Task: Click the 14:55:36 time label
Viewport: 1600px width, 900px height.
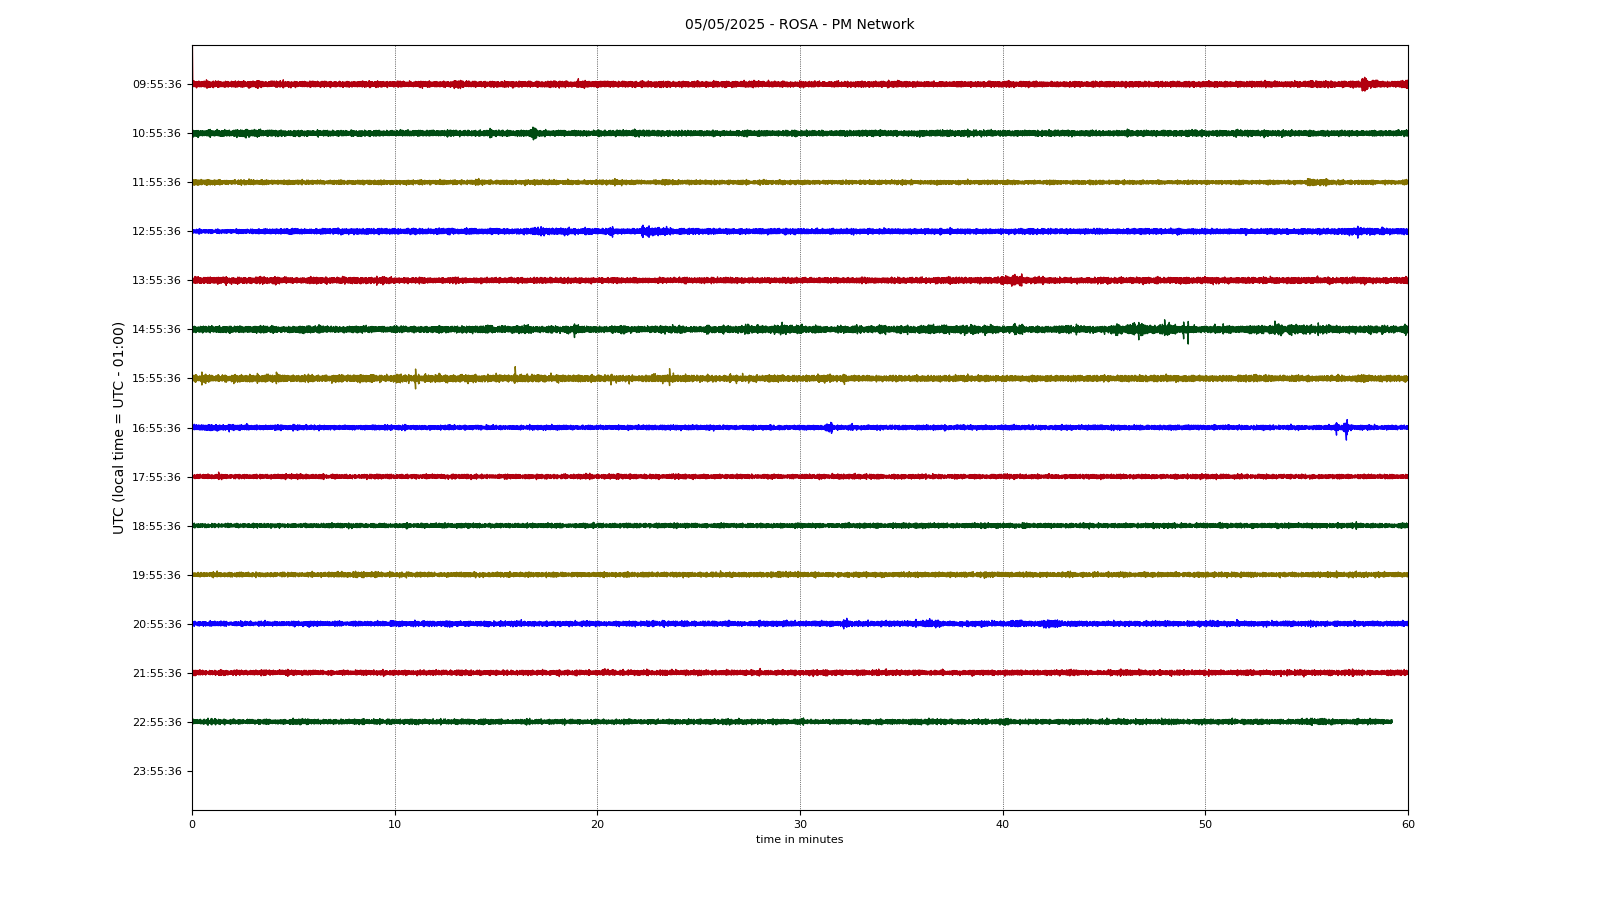Action: coord(157,330)
